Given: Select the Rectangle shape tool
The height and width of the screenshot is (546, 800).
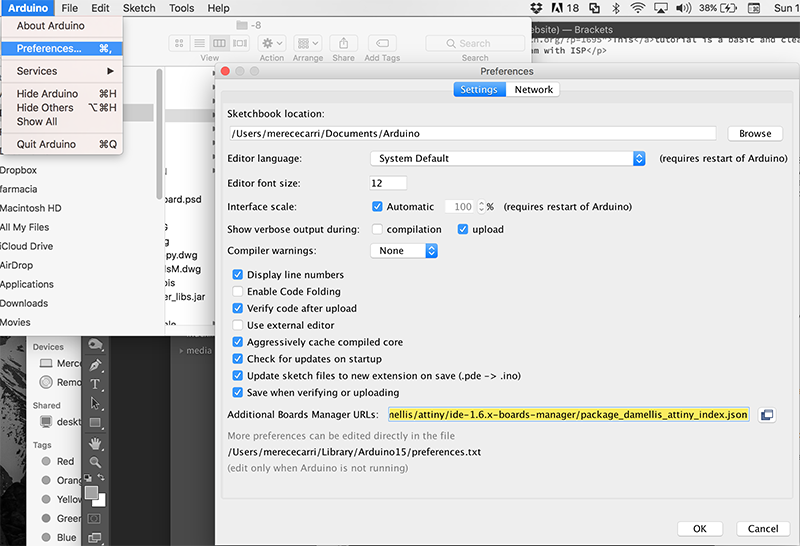Looking at the screenshot, I should (95, 423).
